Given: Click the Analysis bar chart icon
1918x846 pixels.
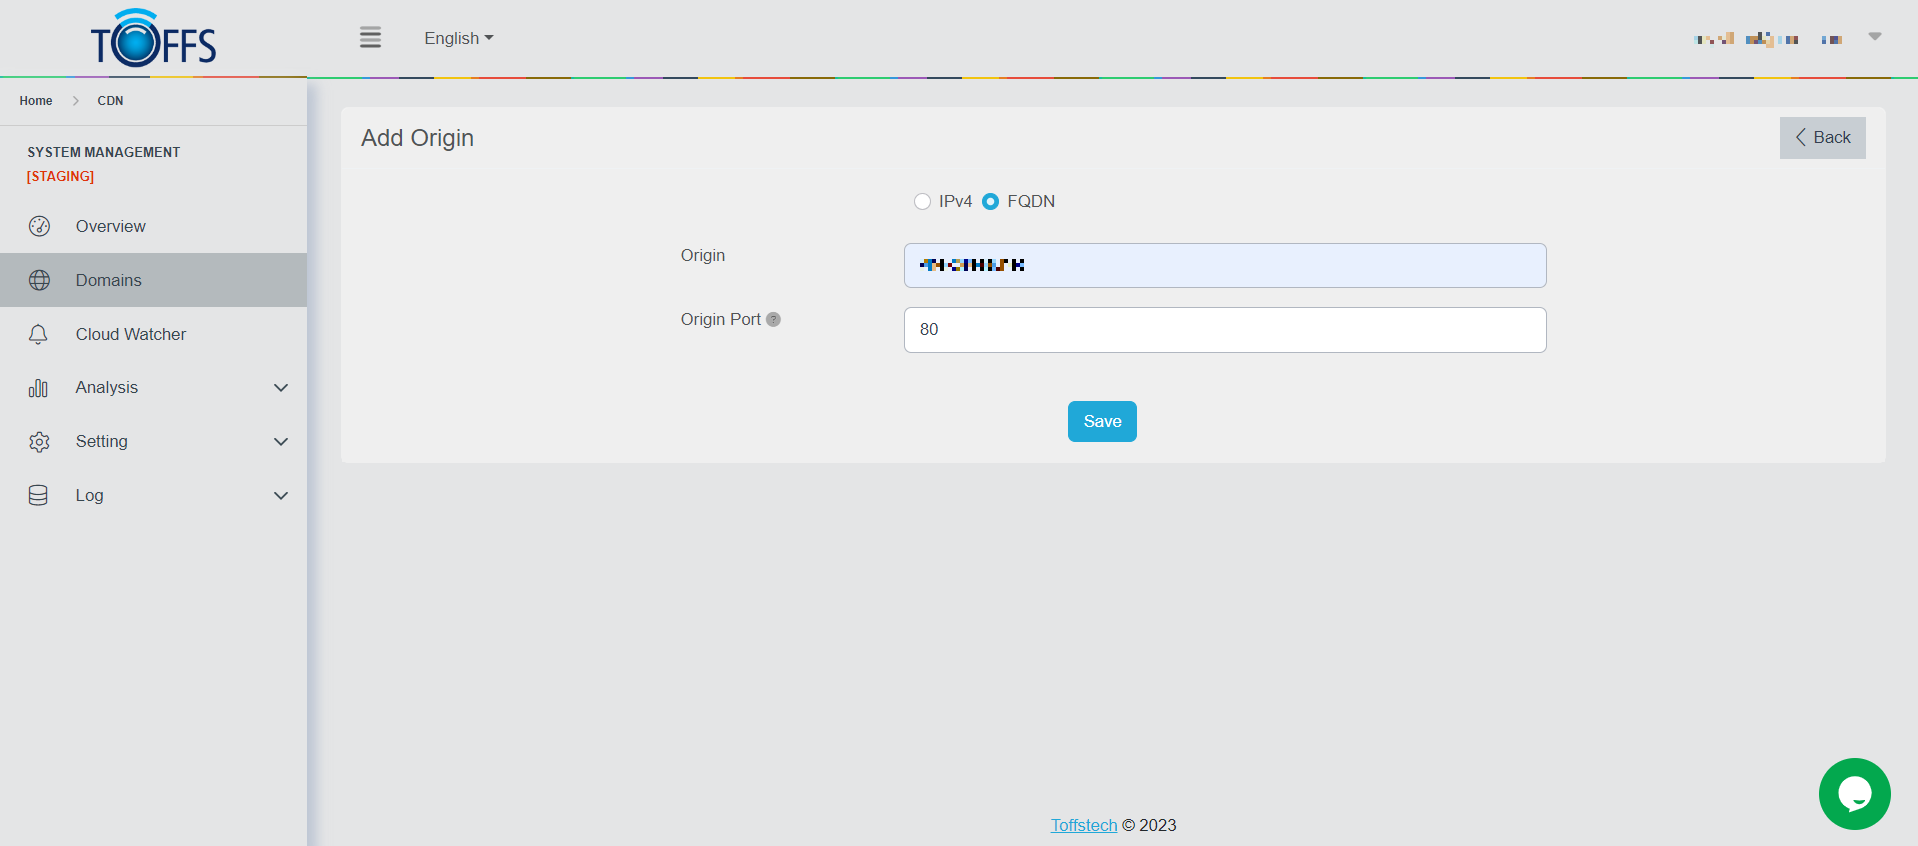Looking at the screenshot, I should (x=39, y=388).
